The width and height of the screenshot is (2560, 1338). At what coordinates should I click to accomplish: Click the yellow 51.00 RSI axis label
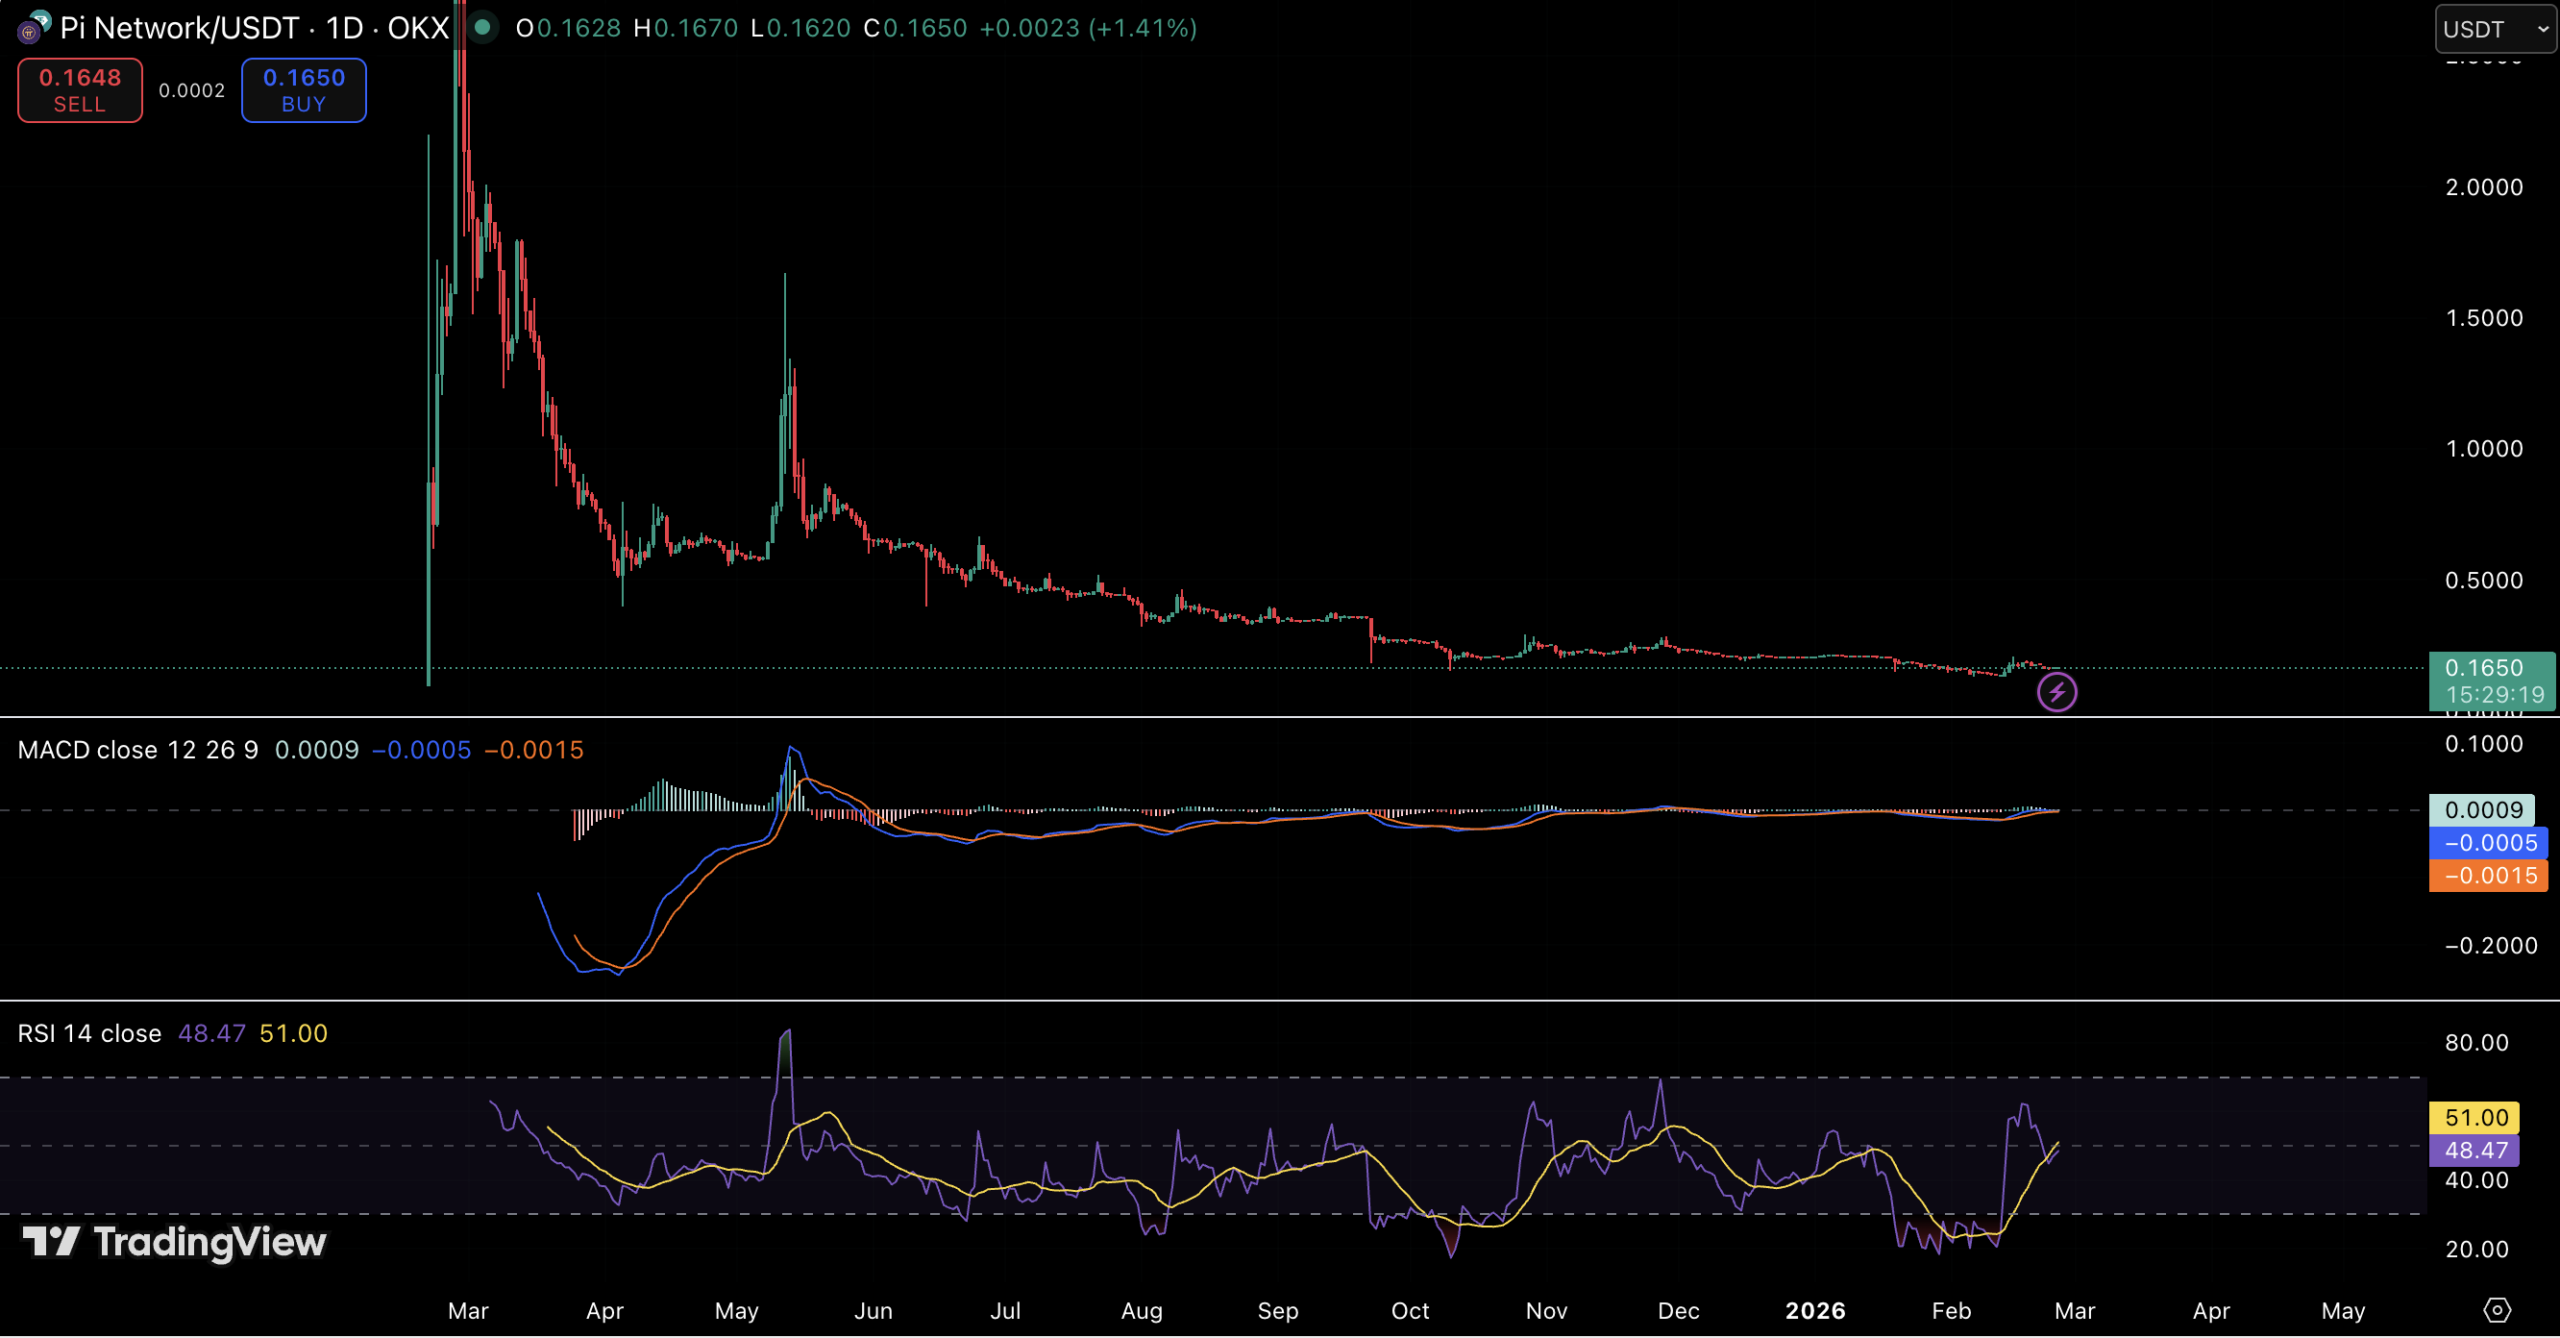point(2474,1117)
